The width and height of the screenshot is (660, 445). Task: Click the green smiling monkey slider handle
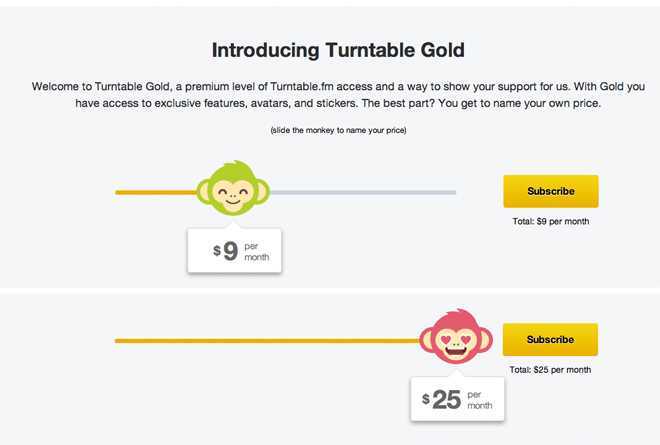click(x=233, y=189)
